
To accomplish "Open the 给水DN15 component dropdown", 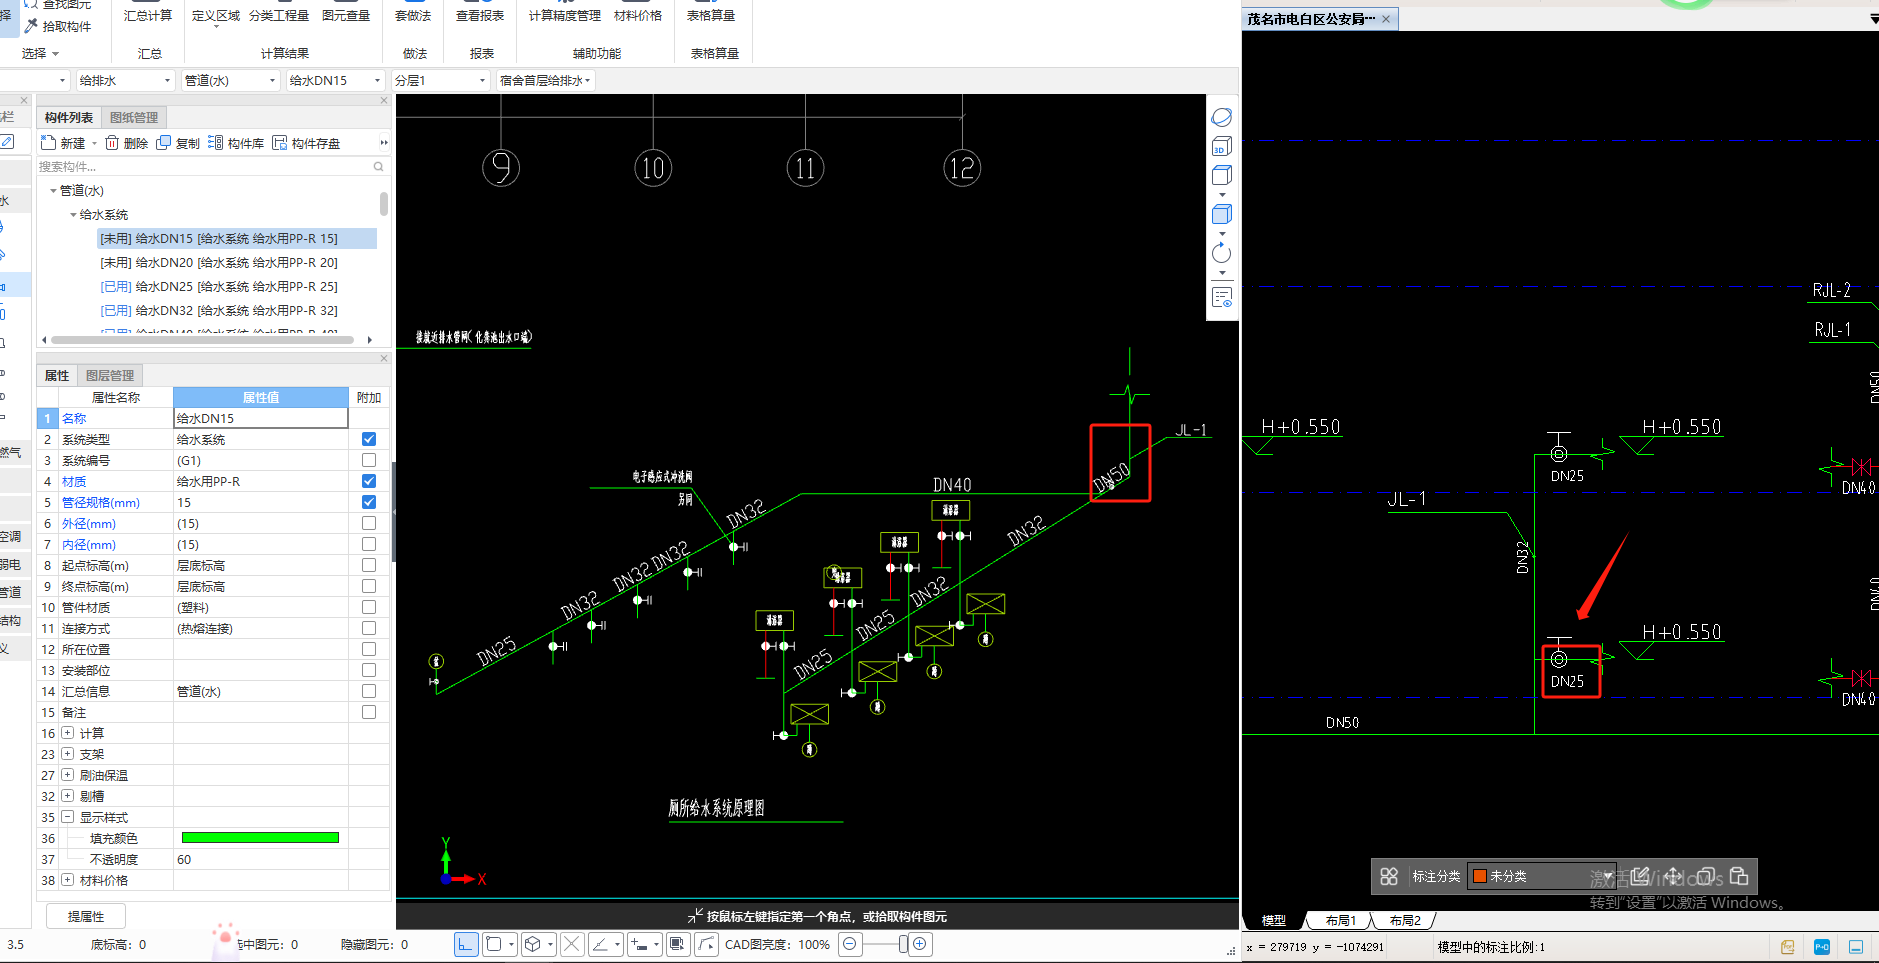I will [335, 80].
